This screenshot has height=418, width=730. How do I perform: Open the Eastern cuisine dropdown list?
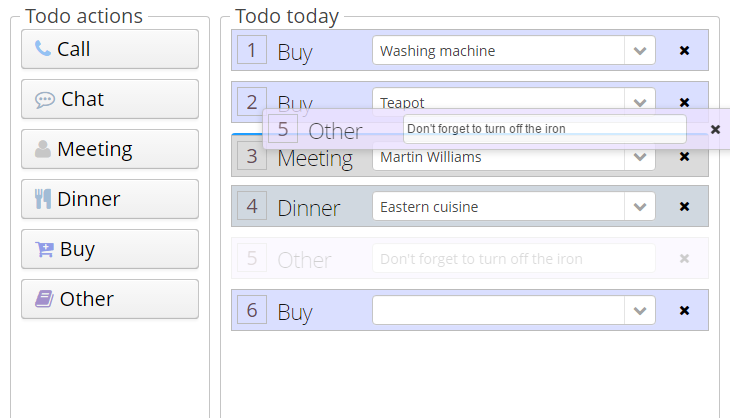(639, 206)
